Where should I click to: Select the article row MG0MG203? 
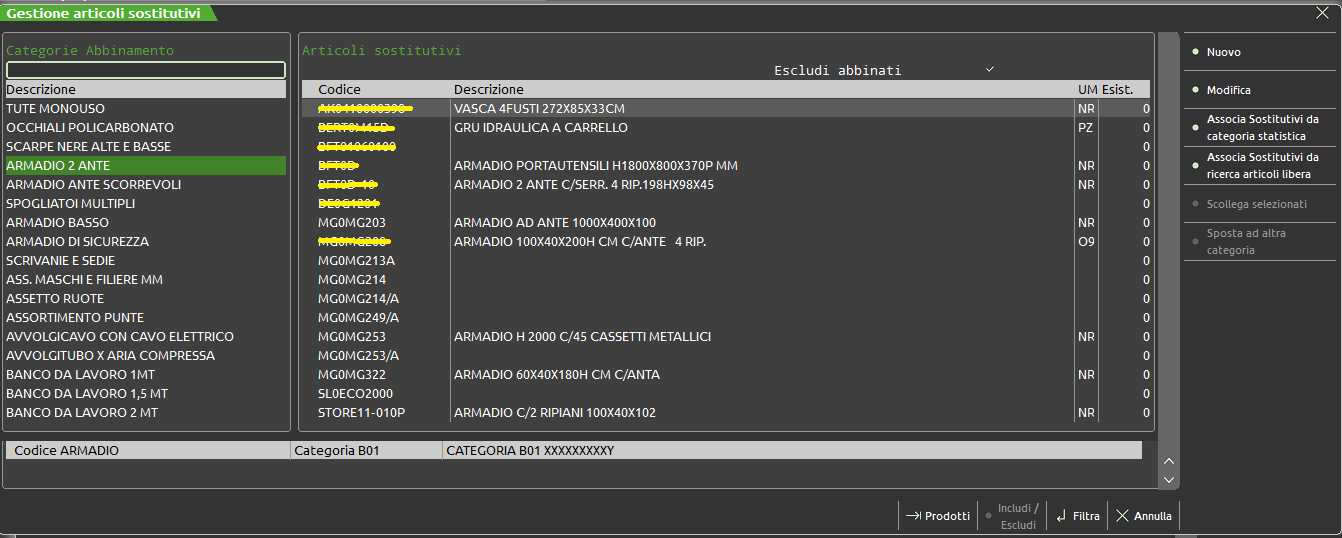(x=351, y=222)
